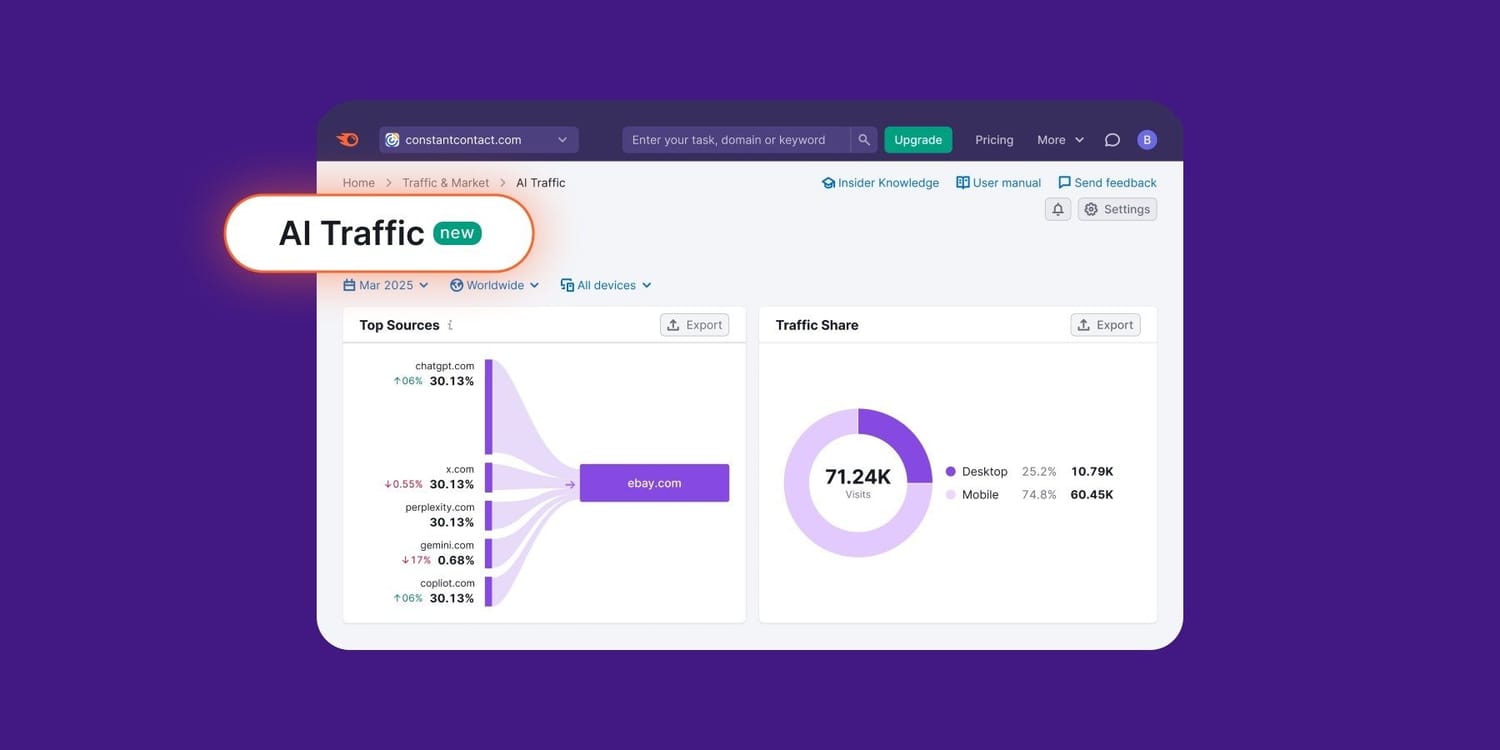This screenshot has width=1500, height=750.
Task: Click the Settings gear icon
Action: pos(1091,209)
